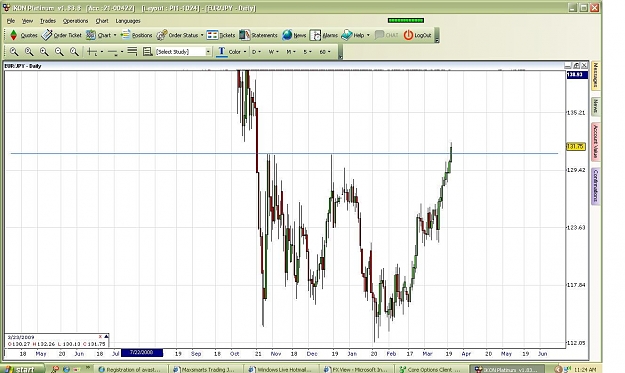Expand the Chart toolbar dropdown arrow
The height and width of the screenshot is (373, 625).
pos(115,35)
